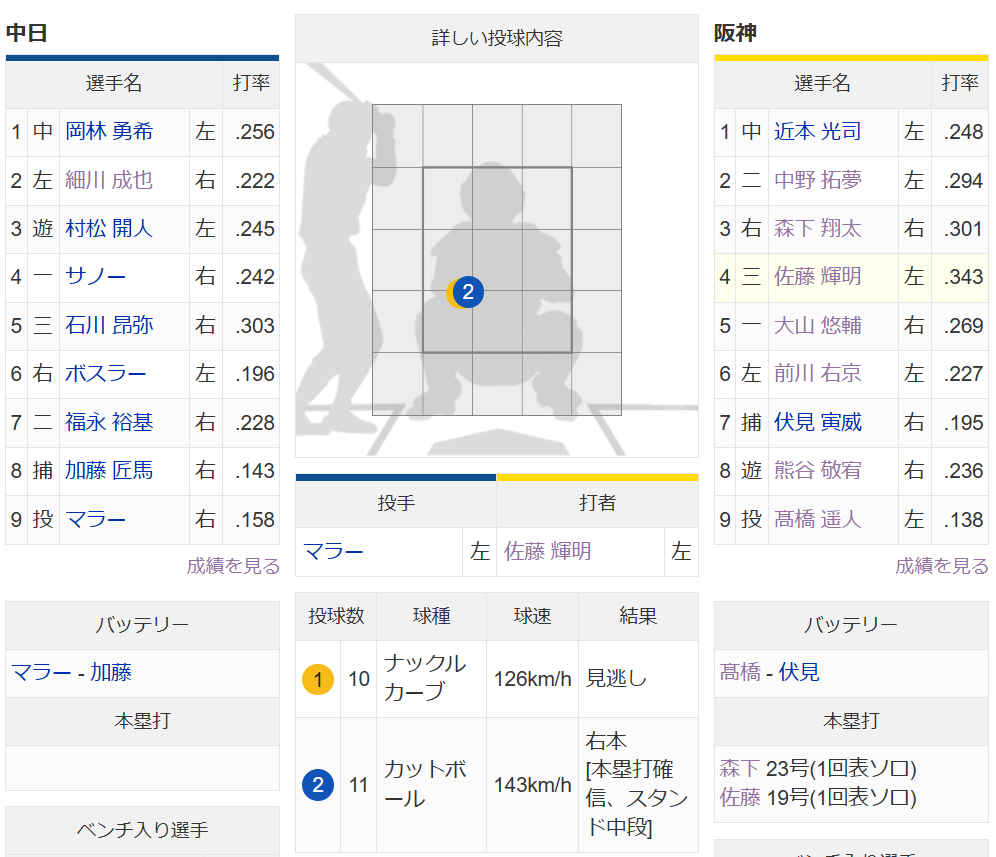Click 髙橋 in Hanshin battery section

click(x=740, y=672)
